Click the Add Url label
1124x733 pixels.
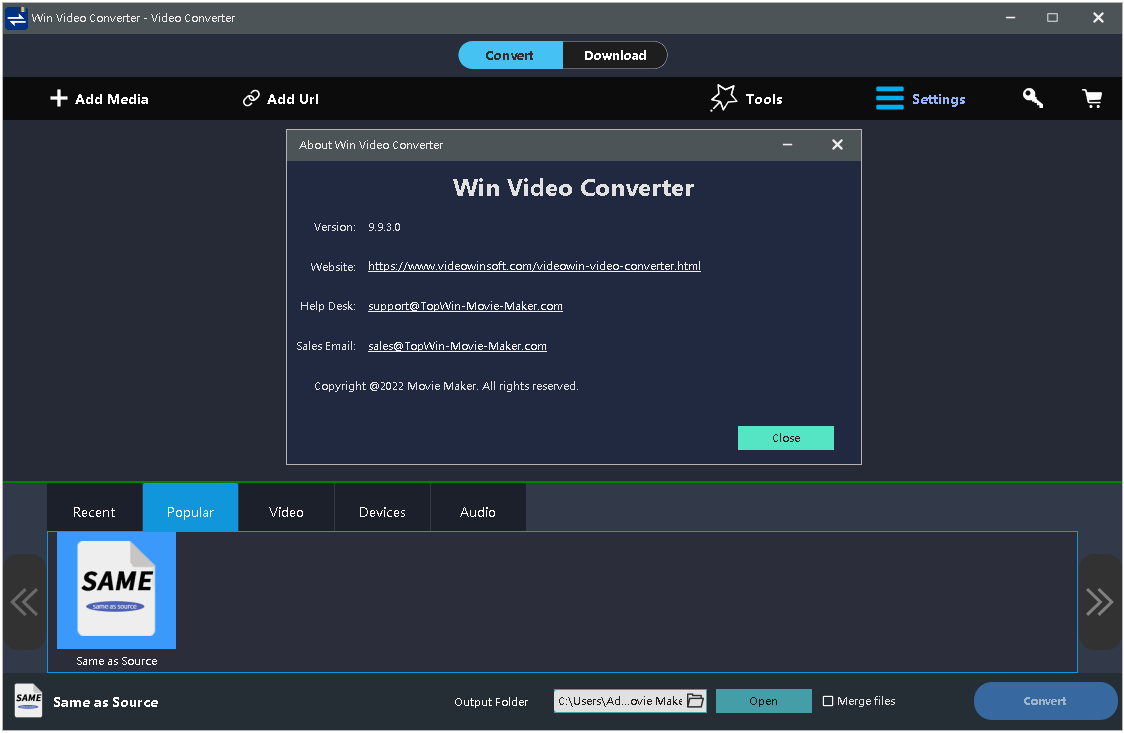292,99
